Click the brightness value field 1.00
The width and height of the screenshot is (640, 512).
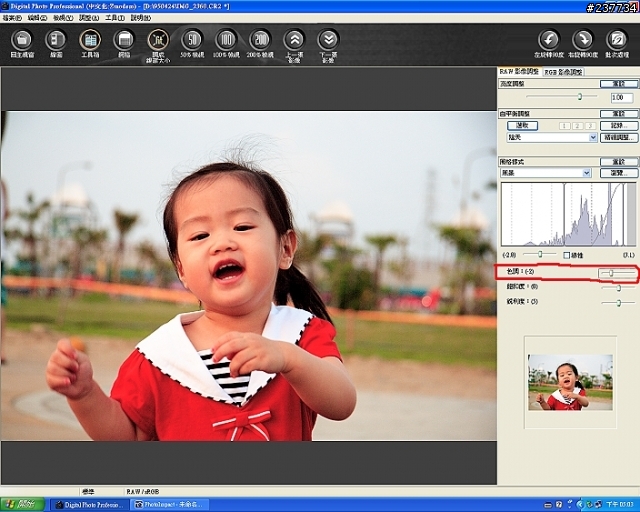[622, 98]
